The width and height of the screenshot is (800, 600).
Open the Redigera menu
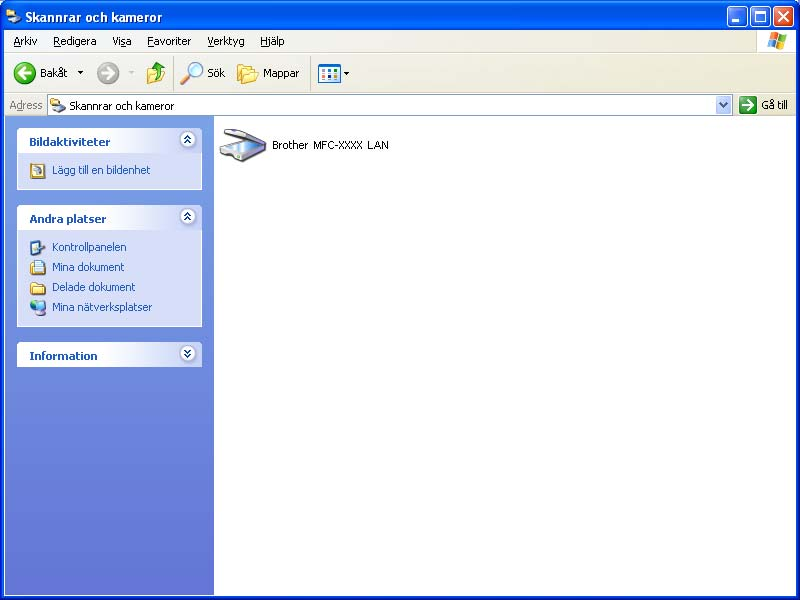pyautogui.click(x=74, y=41)
